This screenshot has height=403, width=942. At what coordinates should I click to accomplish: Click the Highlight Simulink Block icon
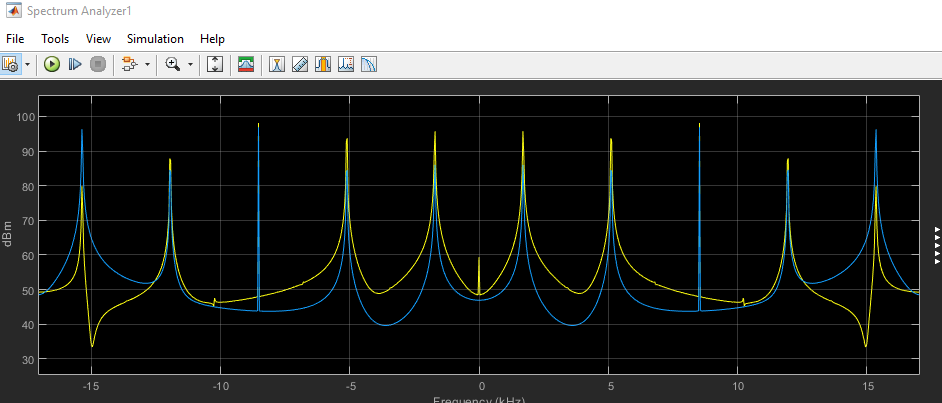click(x=128, y=64)
